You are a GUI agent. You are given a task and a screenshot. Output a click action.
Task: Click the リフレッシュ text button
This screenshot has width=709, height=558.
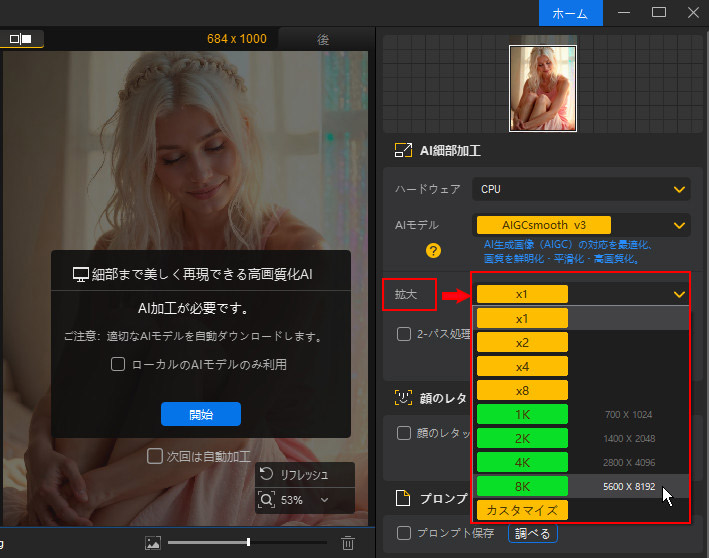tap(304, 475)
